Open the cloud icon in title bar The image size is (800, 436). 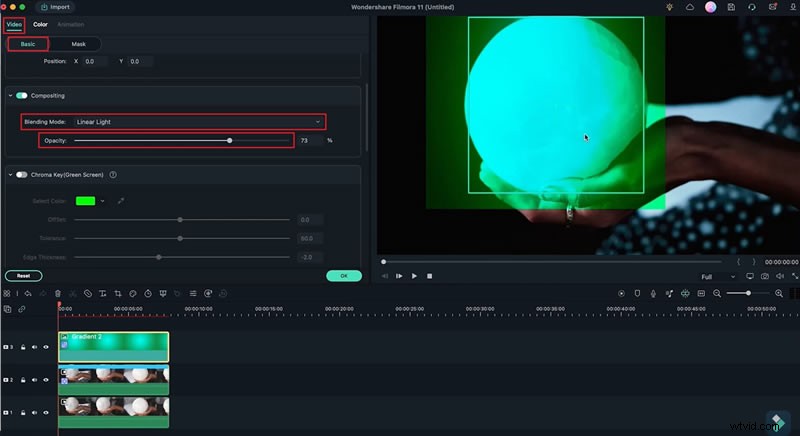click(x=690, y=7)
